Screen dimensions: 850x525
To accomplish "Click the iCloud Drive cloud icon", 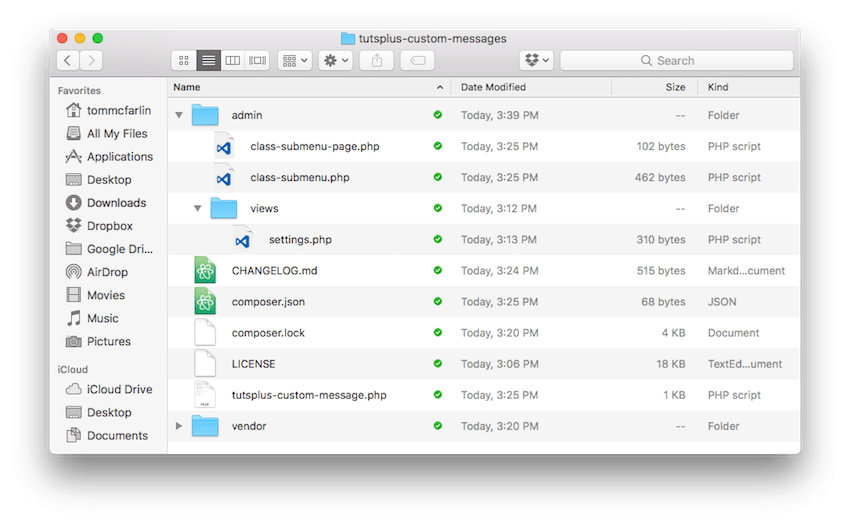I will coord(73,389).
